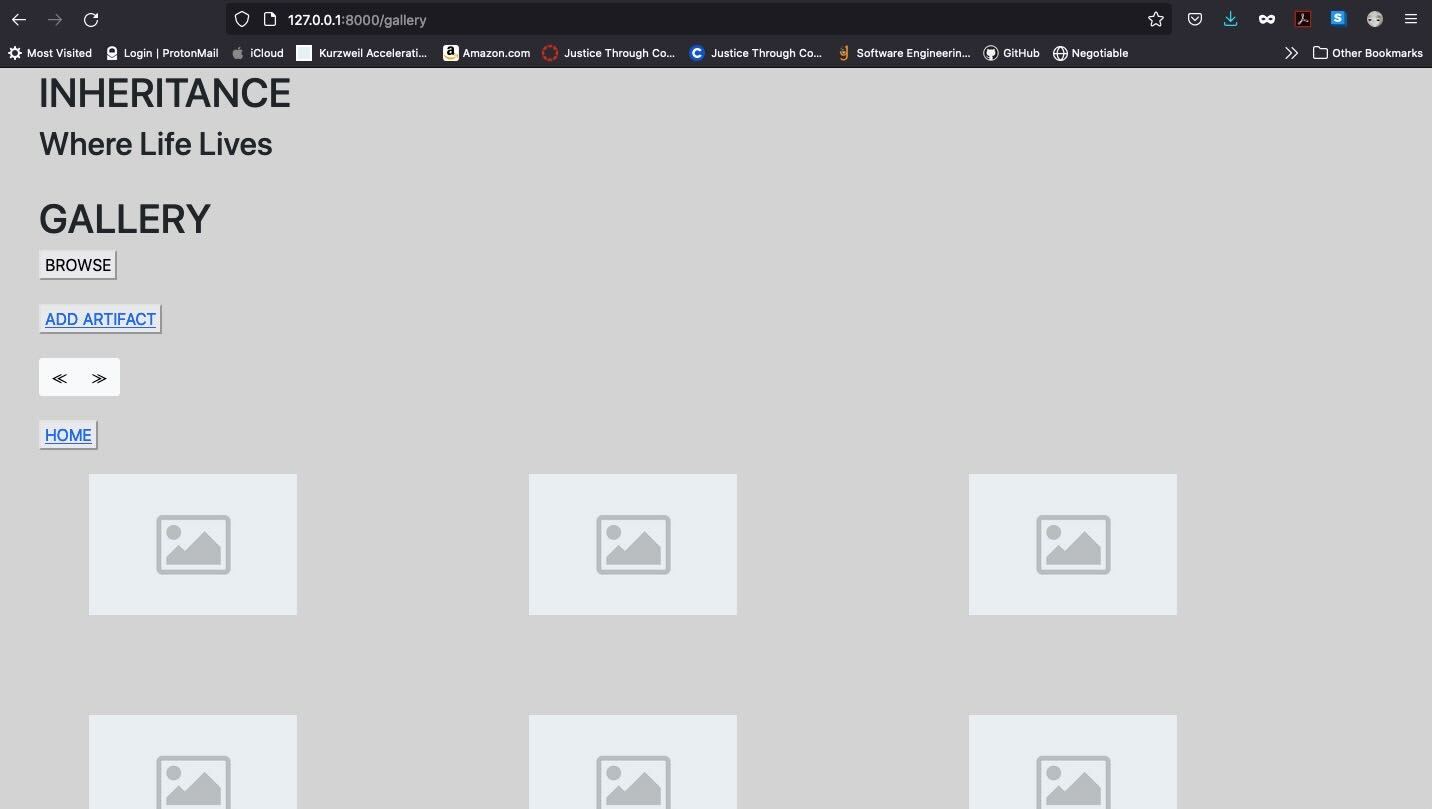Open the Most Visited bookmarks folder
The height and width of the screenshot is (809, 1432).
(50, 53)
